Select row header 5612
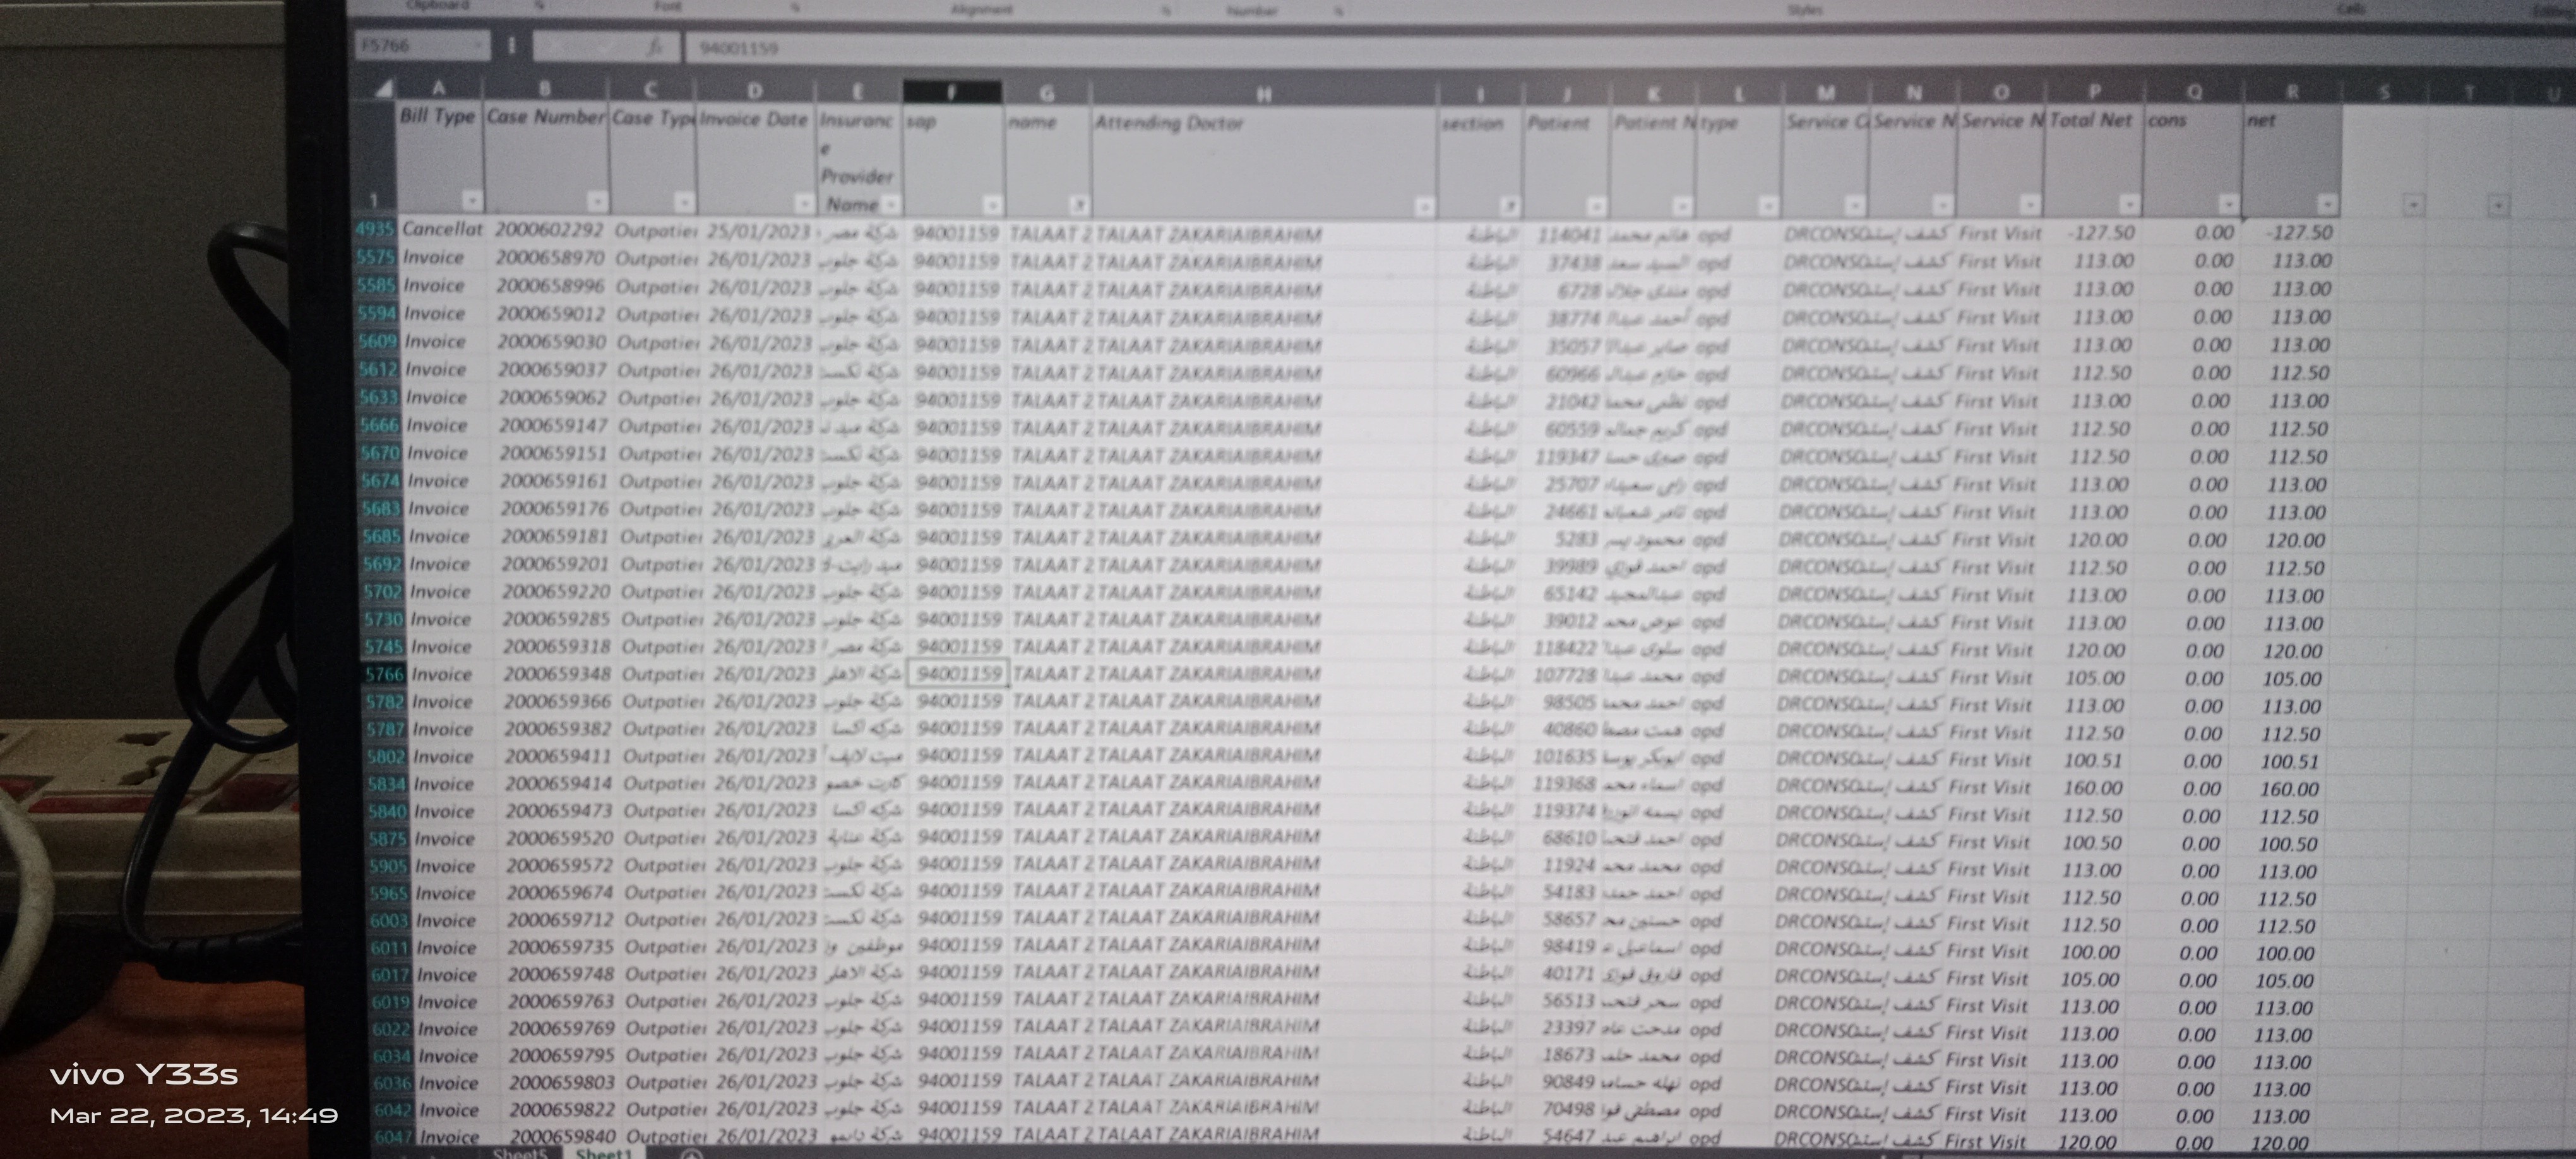 point(379,369)
